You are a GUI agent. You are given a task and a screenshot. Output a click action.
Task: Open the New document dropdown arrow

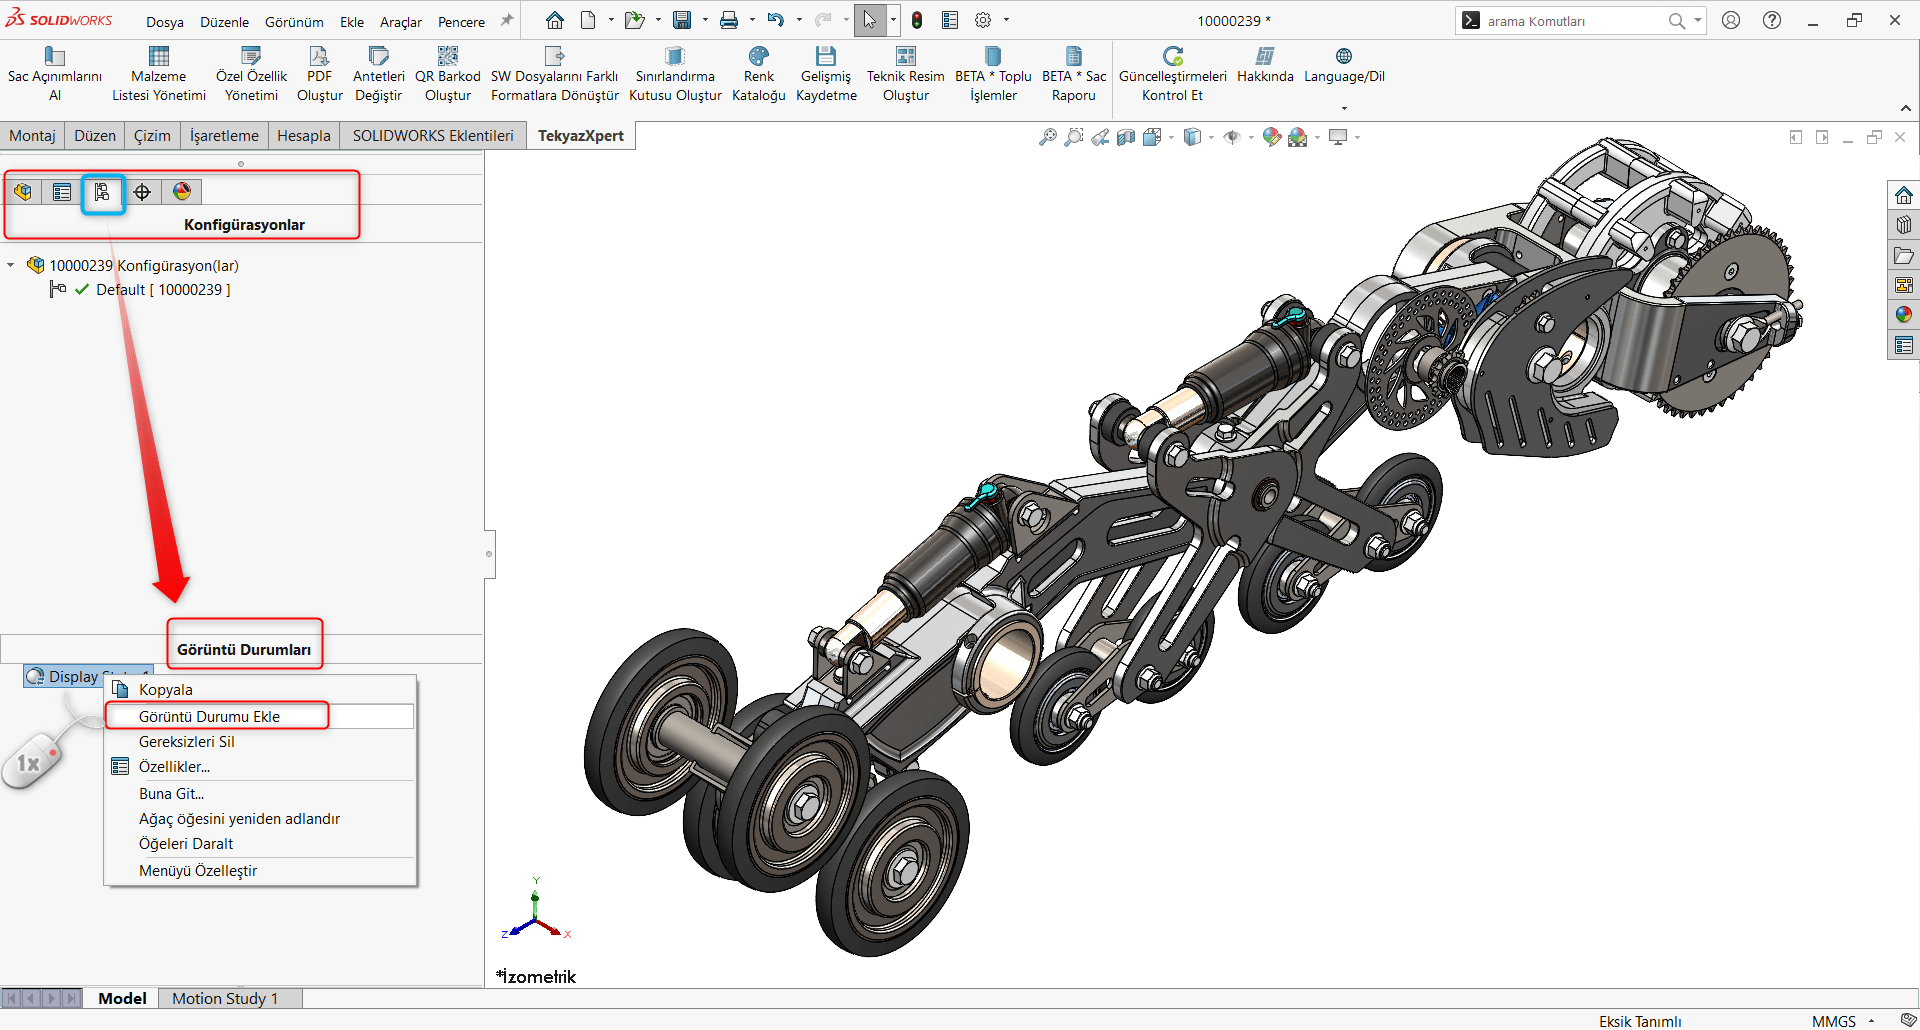click(610, 20)
